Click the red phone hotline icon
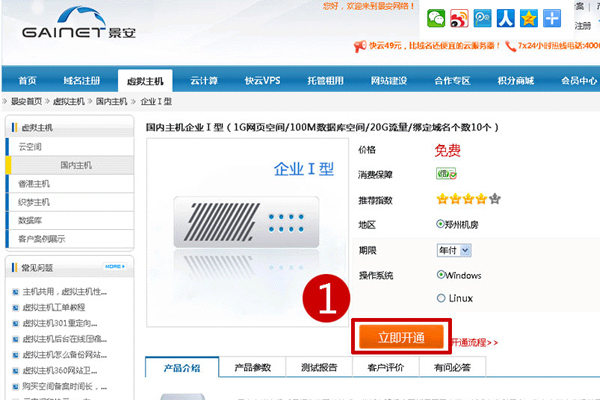Image resolution: width=600 pixels, height=400 pixels. click(510, 46)
